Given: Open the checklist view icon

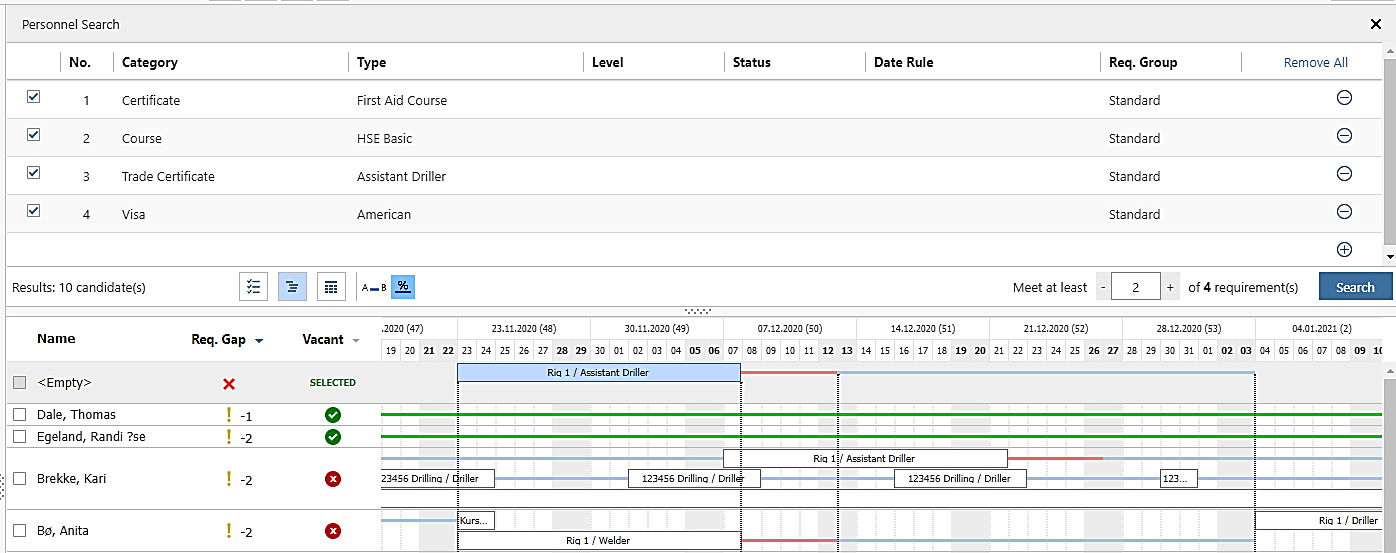Looking at the screenshot, I should tap(254, 287).
